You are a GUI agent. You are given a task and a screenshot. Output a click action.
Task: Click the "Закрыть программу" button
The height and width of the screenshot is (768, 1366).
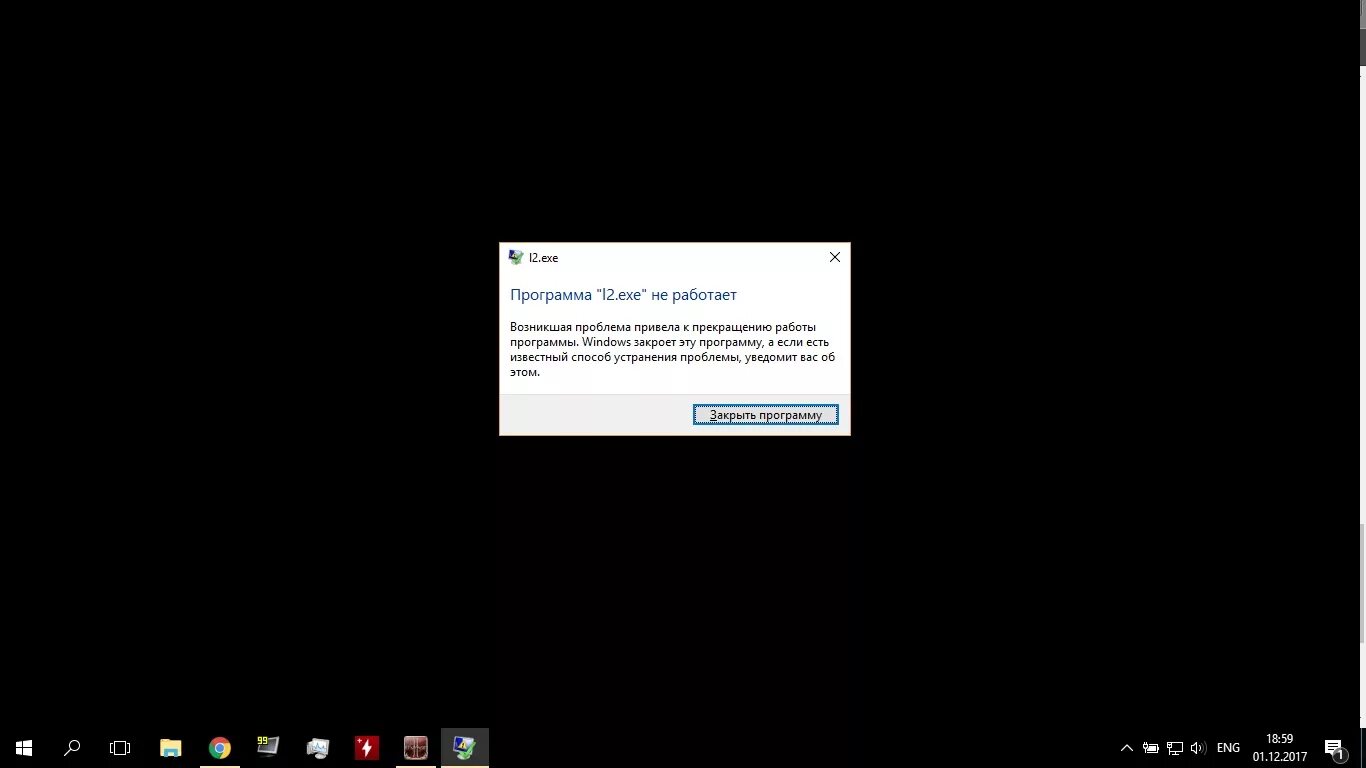coord(765,415)
